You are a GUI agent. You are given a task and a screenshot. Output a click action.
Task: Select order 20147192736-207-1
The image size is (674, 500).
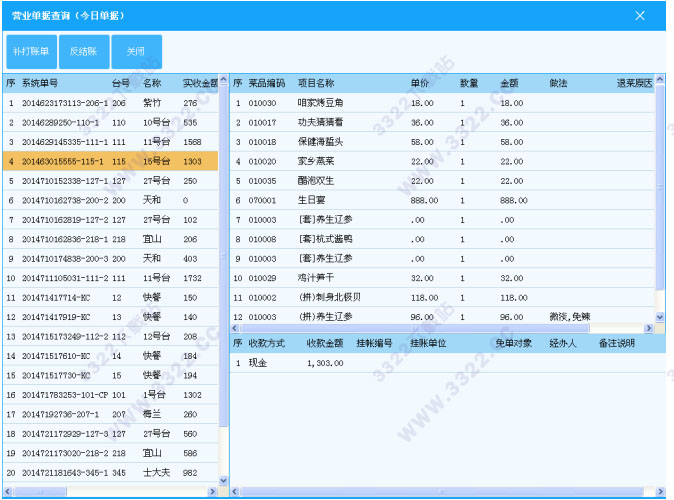pyautogui.click(x=111, y=414)
